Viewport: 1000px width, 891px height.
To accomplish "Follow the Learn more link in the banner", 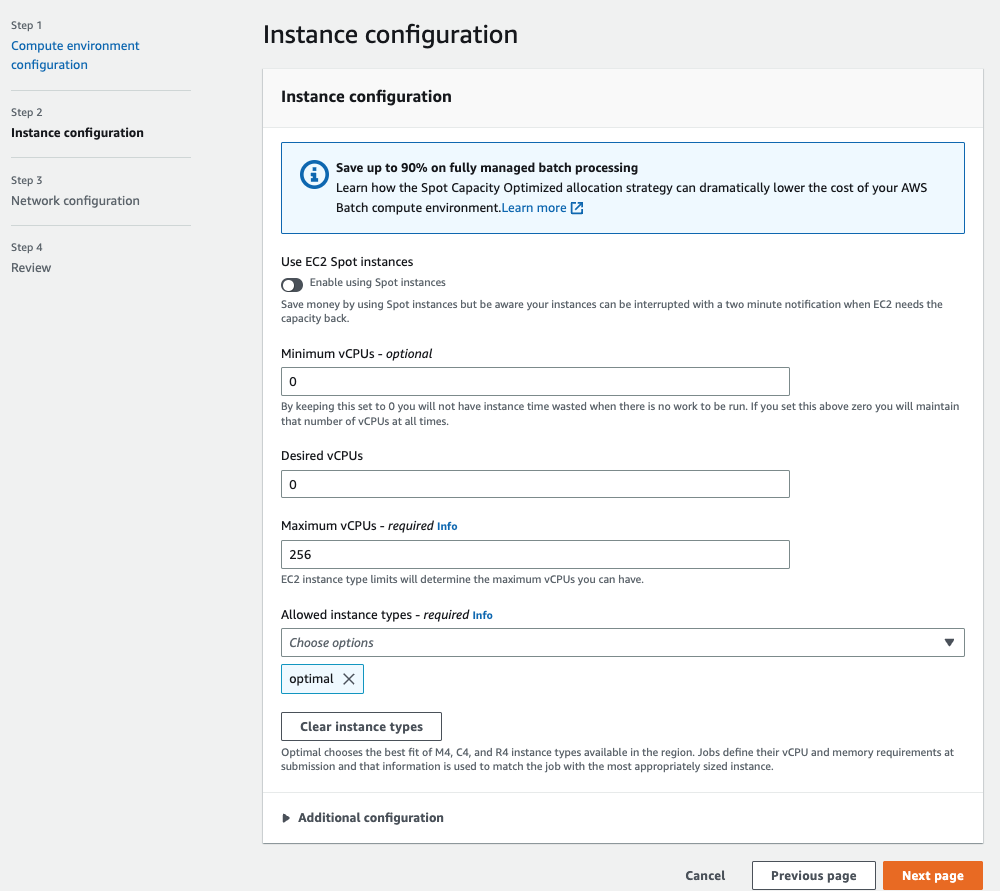I will pyautogui.click(x=534, y=208).
